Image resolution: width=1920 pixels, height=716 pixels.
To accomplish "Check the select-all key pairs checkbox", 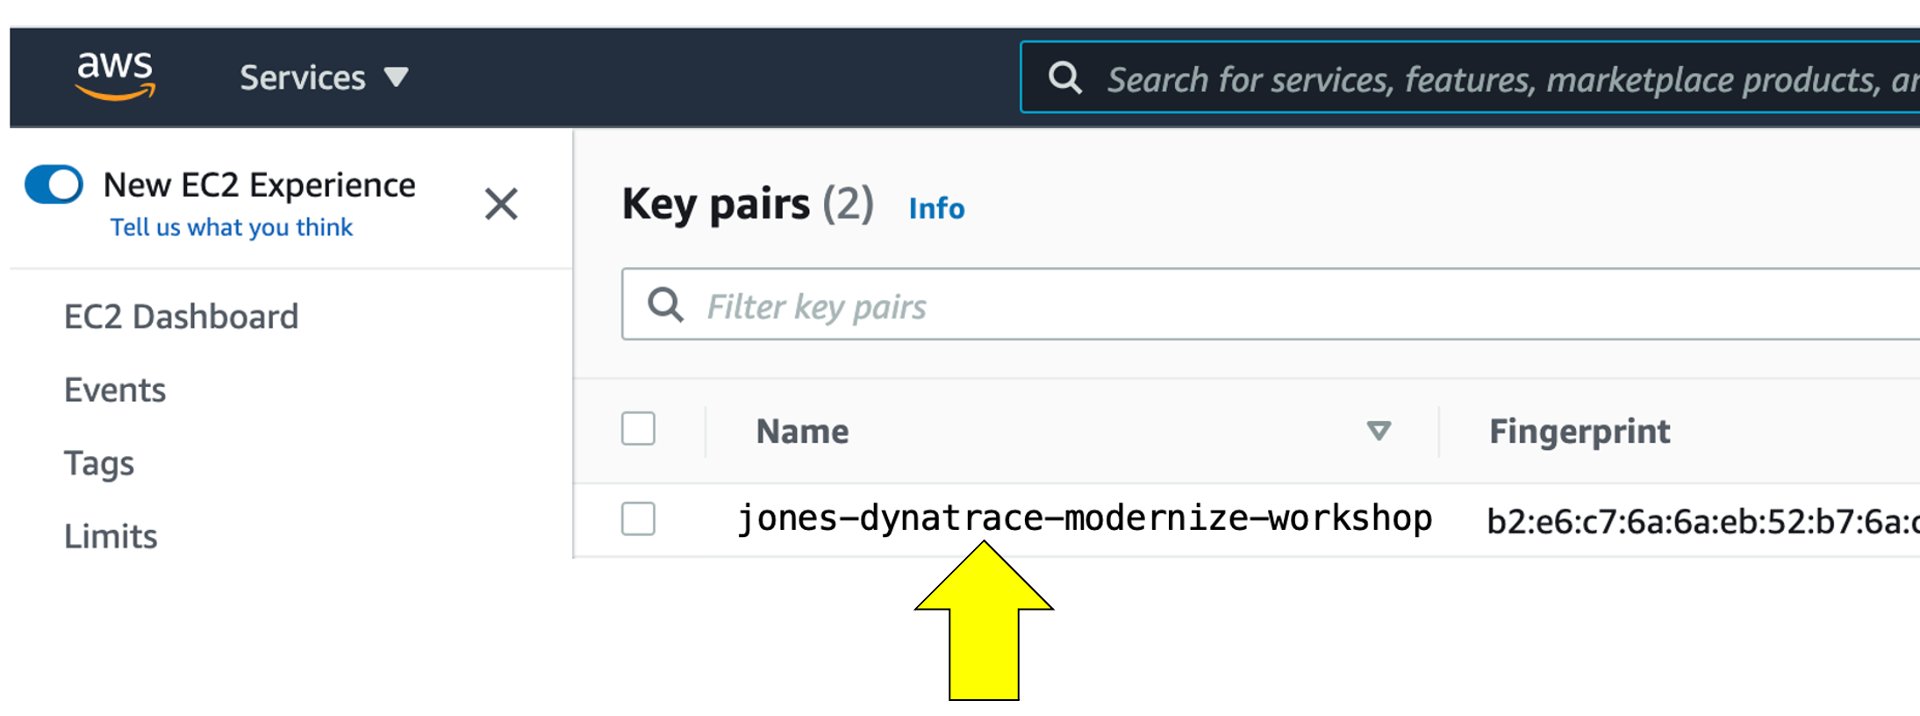I will tap(638, 429).
